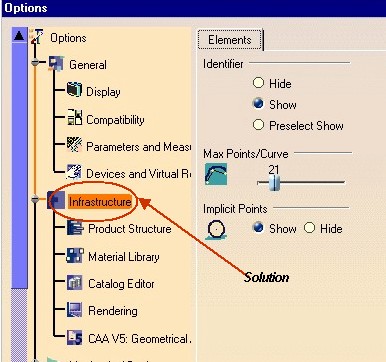The image size is (386, 362).
Task: Enable Show for Implicit Points
Action: (258, 228)
